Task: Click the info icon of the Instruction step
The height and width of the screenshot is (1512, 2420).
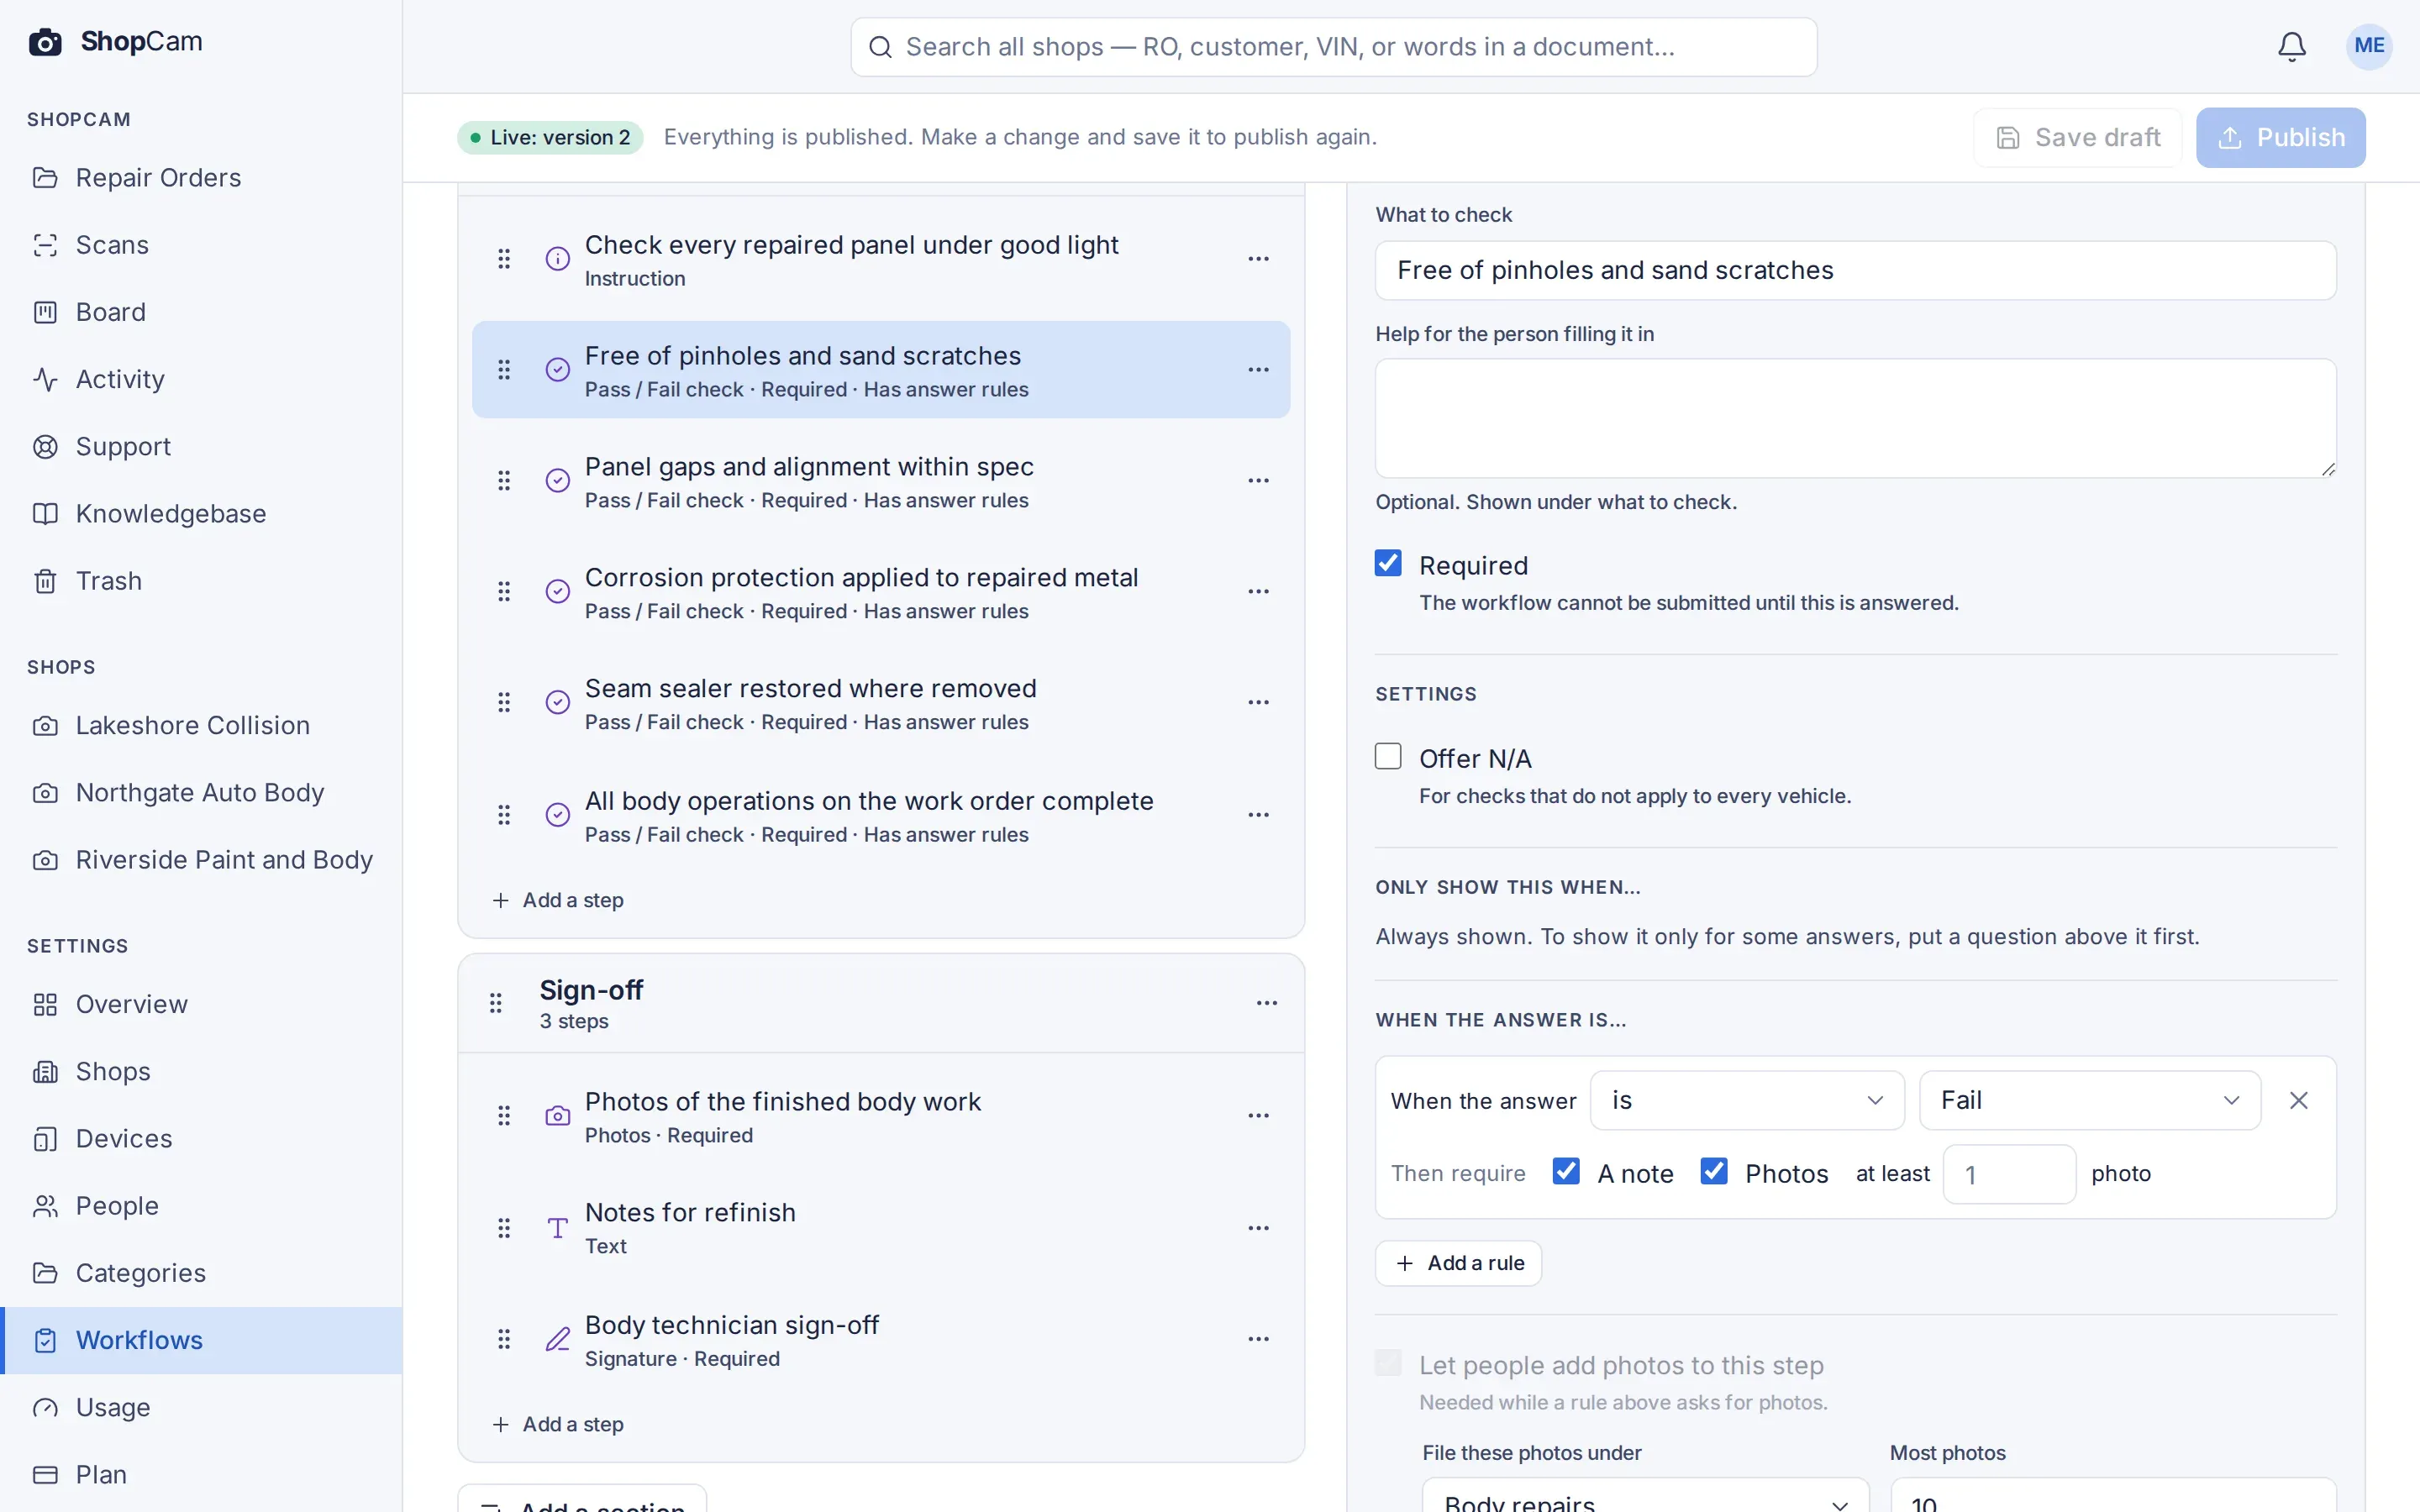Action: tap(558, 259)
